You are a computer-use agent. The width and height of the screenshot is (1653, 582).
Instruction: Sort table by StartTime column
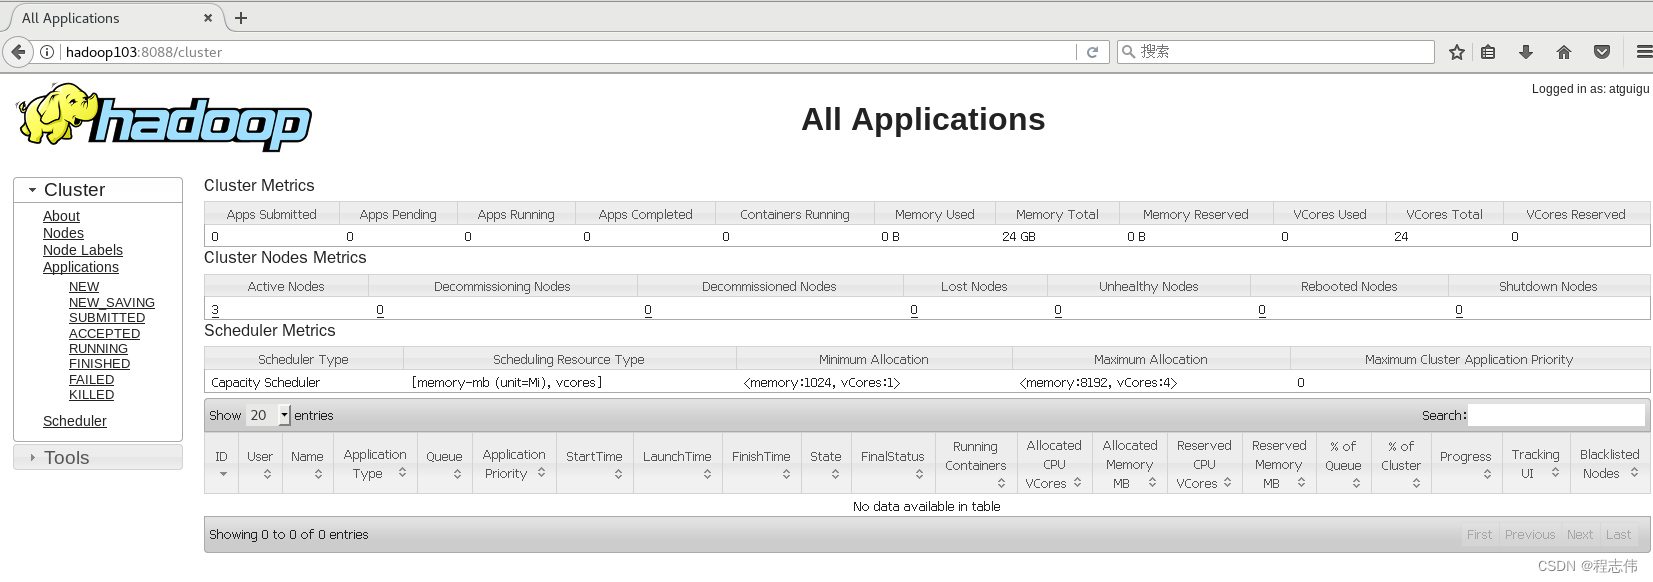pyautogui.click(x=594, y=463)
